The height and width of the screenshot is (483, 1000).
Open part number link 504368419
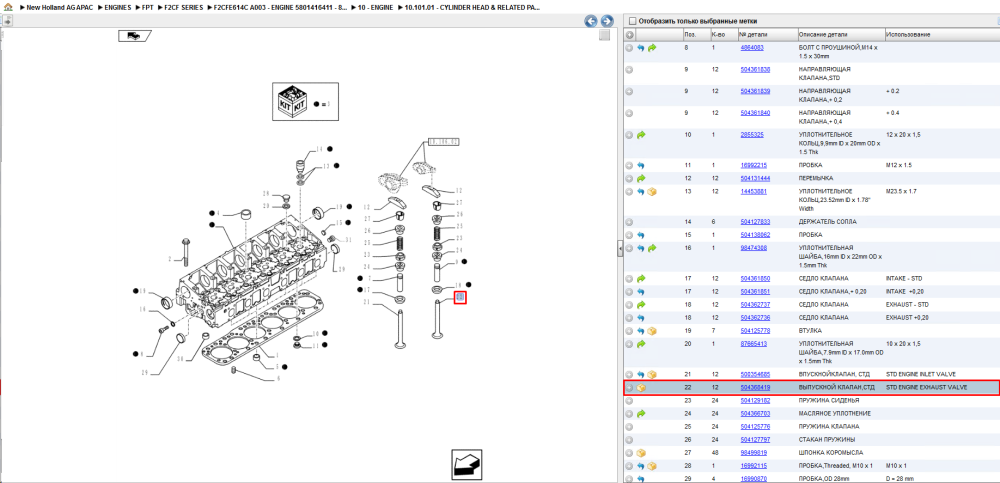point(755,387)
